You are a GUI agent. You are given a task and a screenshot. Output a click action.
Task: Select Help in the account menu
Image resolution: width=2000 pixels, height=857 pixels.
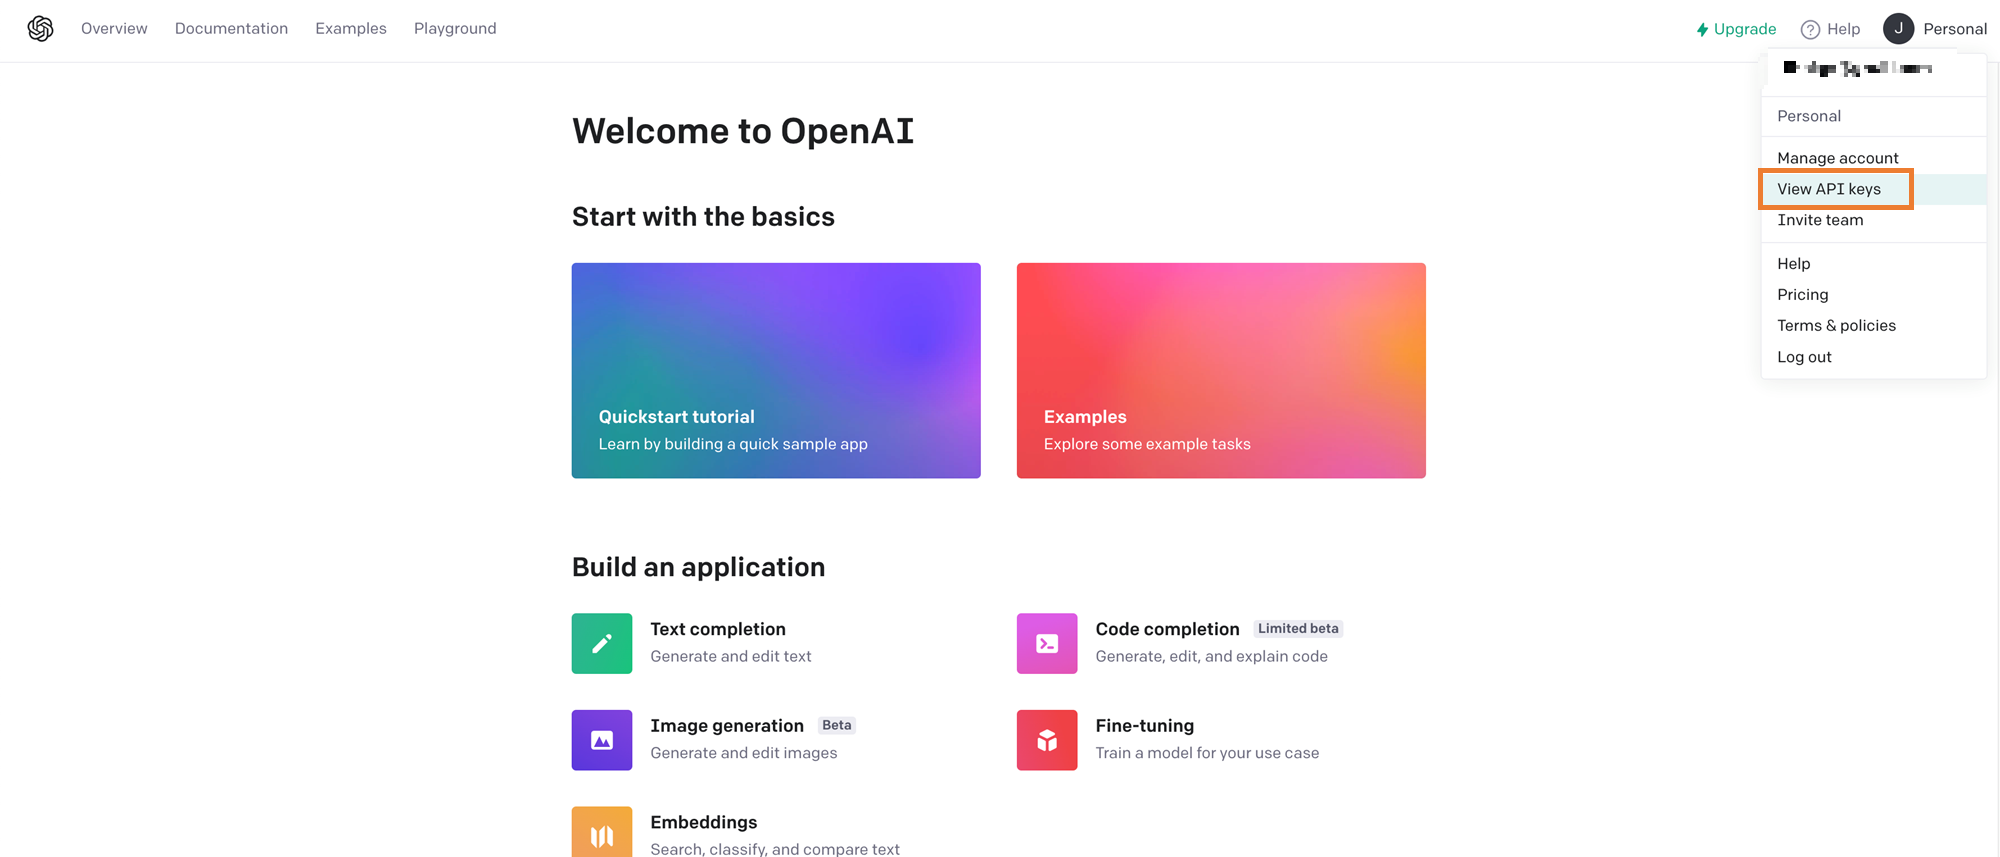tap(1874, 264)
